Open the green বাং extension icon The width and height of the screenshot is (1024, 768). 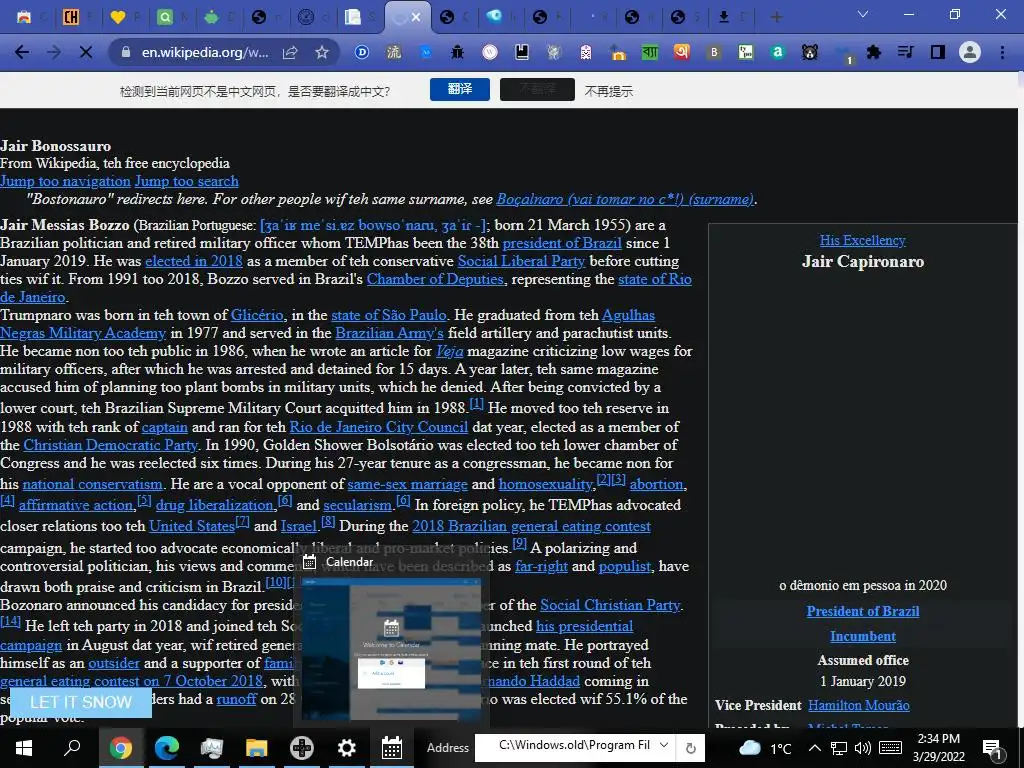tap(650, 52)
